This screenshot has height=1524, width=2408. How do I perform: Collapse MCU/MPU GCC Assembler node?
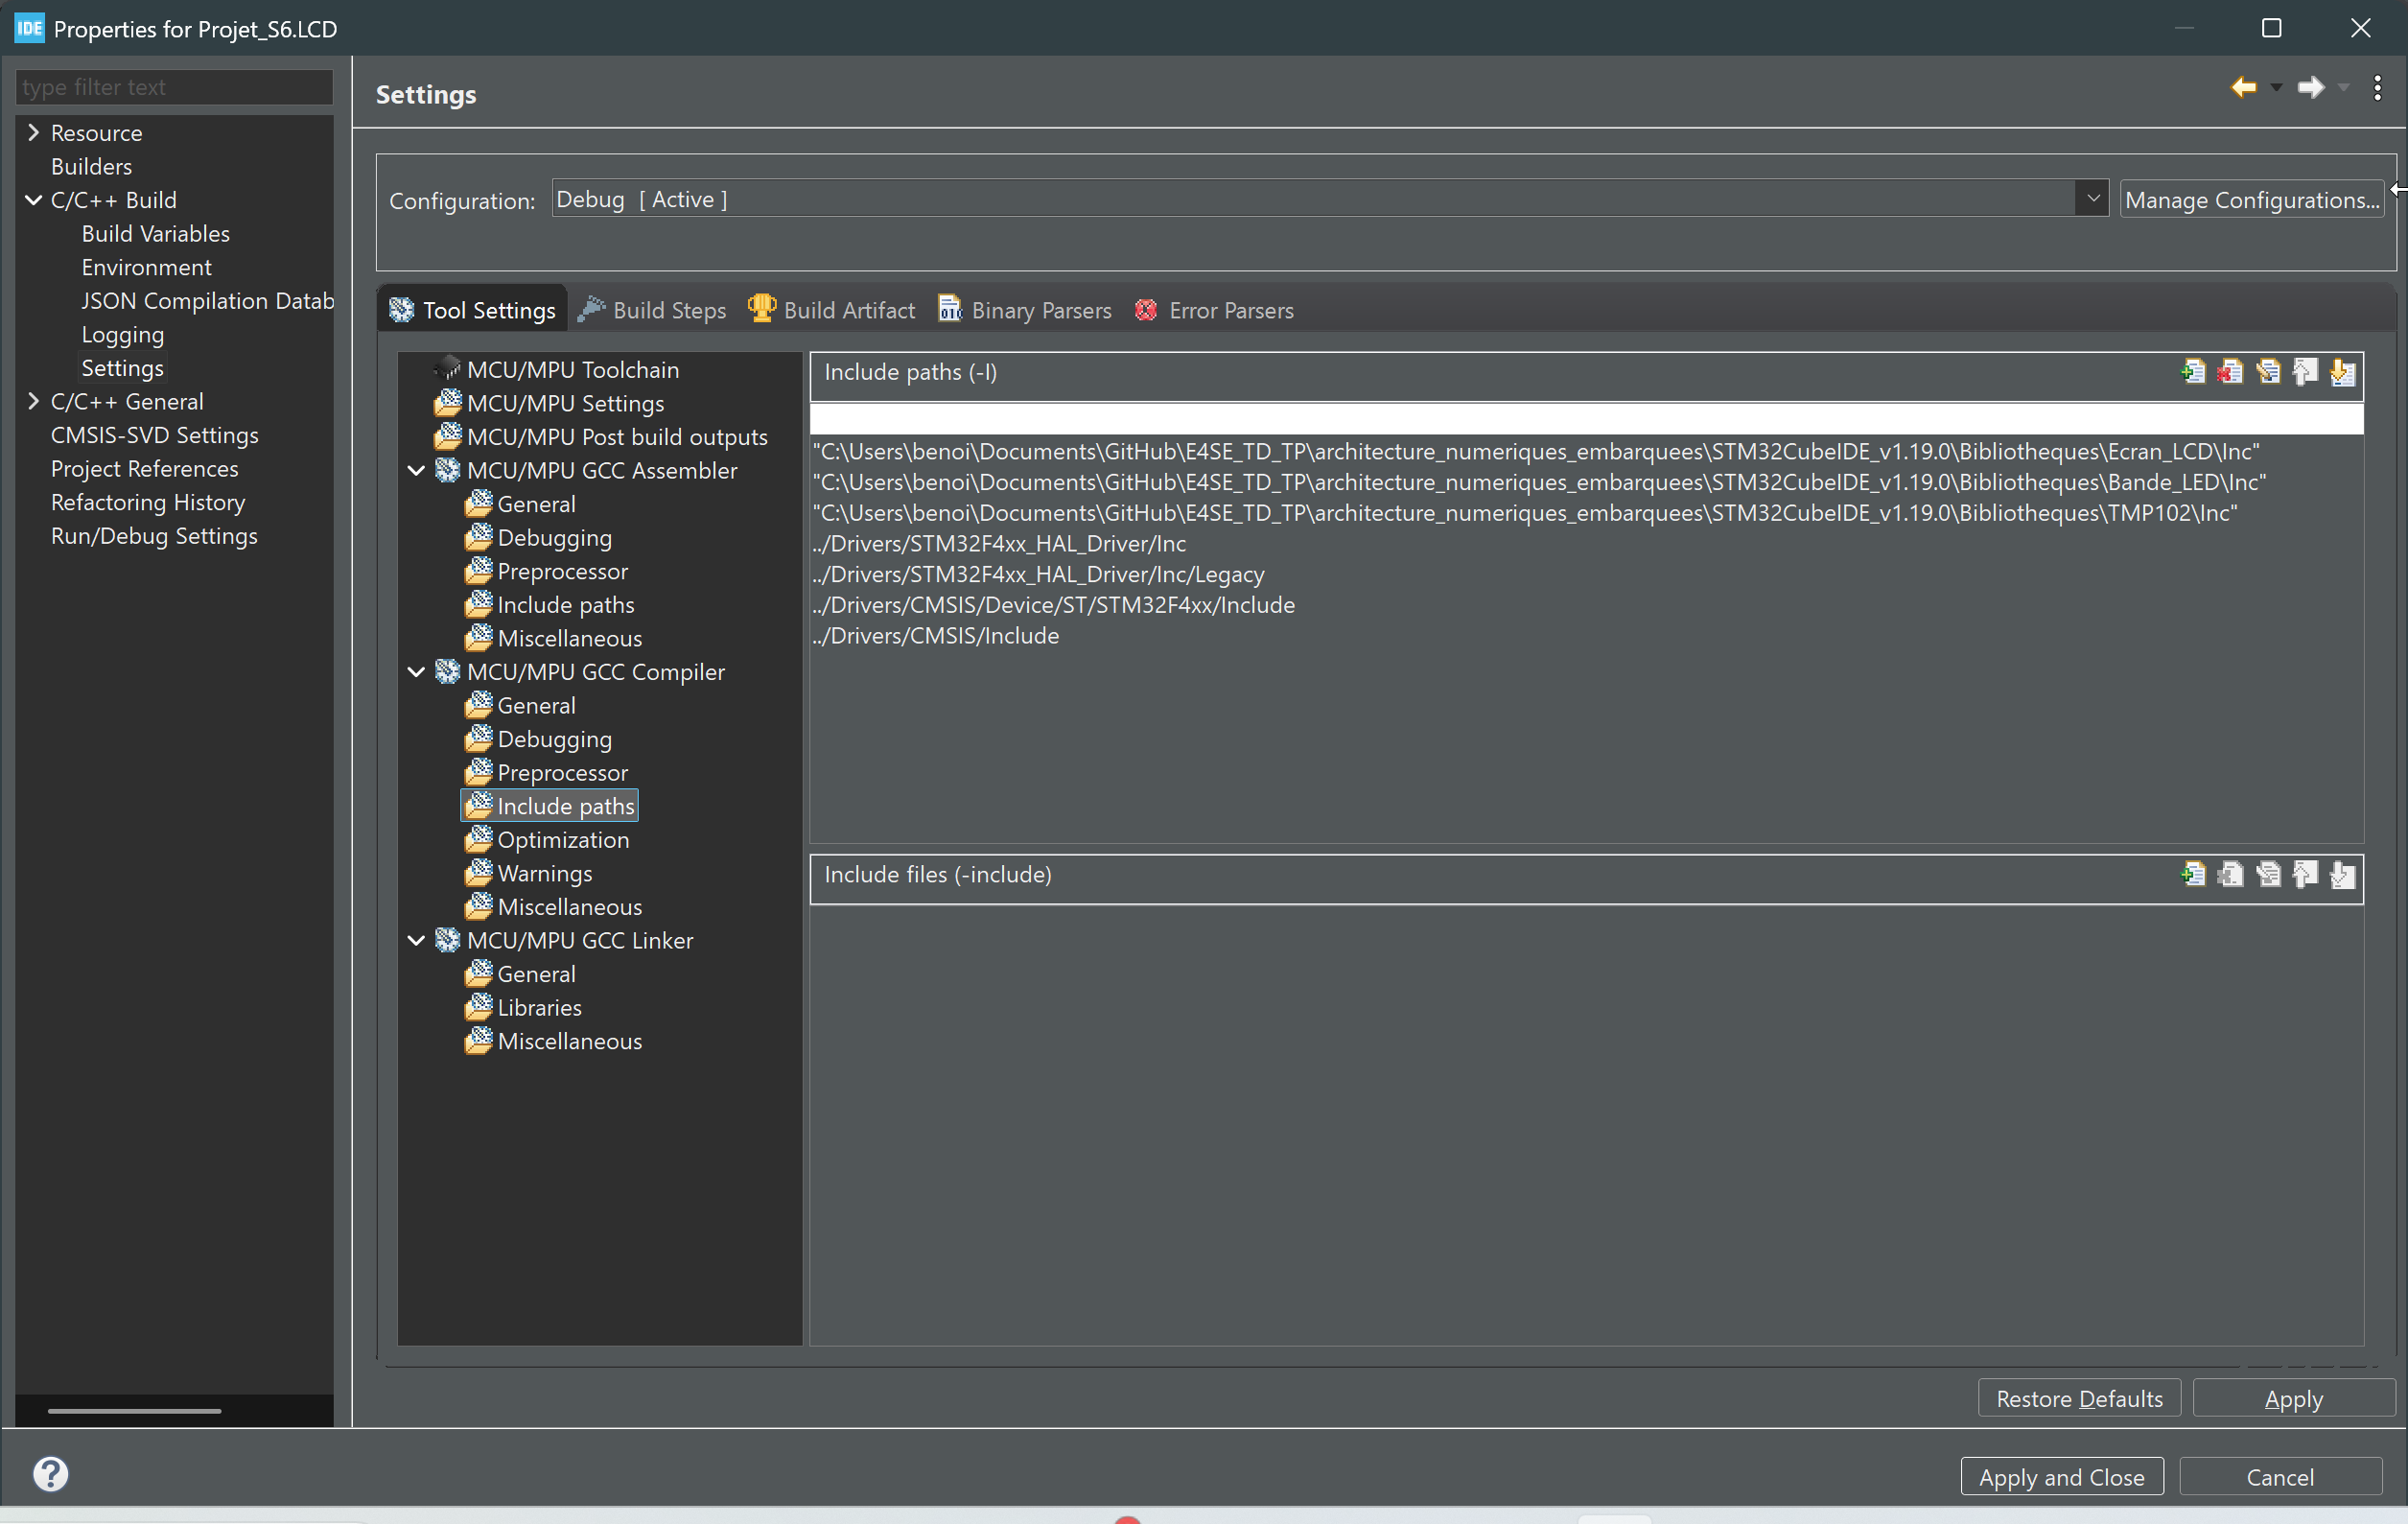(x=417, y=470)
